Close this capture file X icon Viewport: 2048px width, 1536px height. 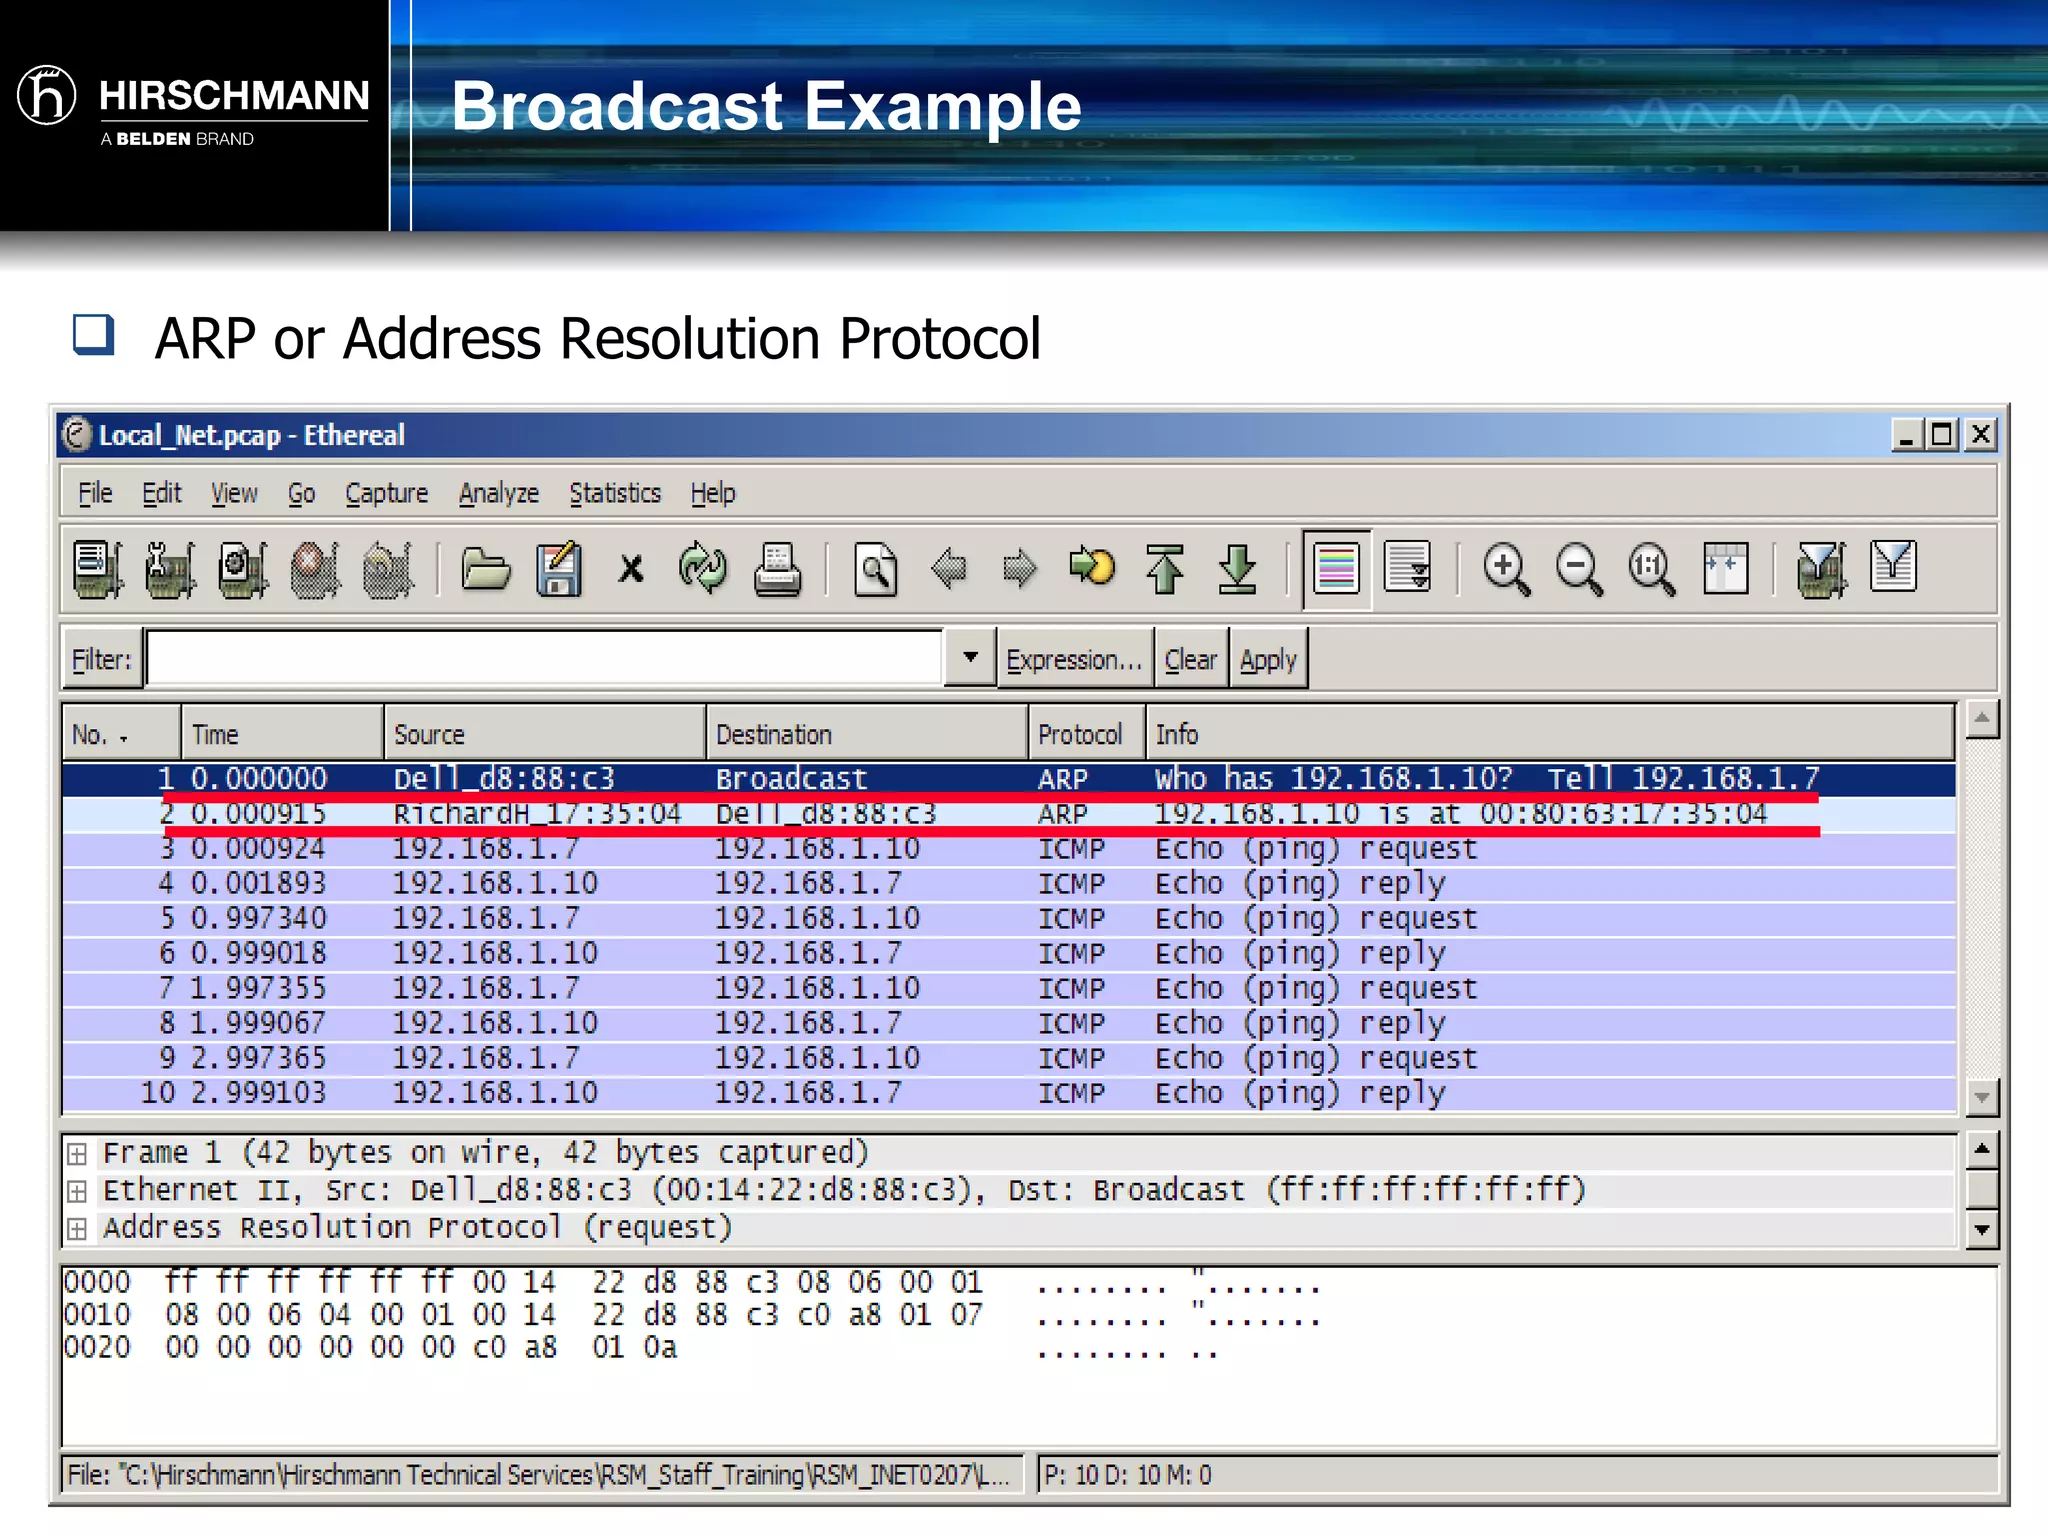(631, 569)
